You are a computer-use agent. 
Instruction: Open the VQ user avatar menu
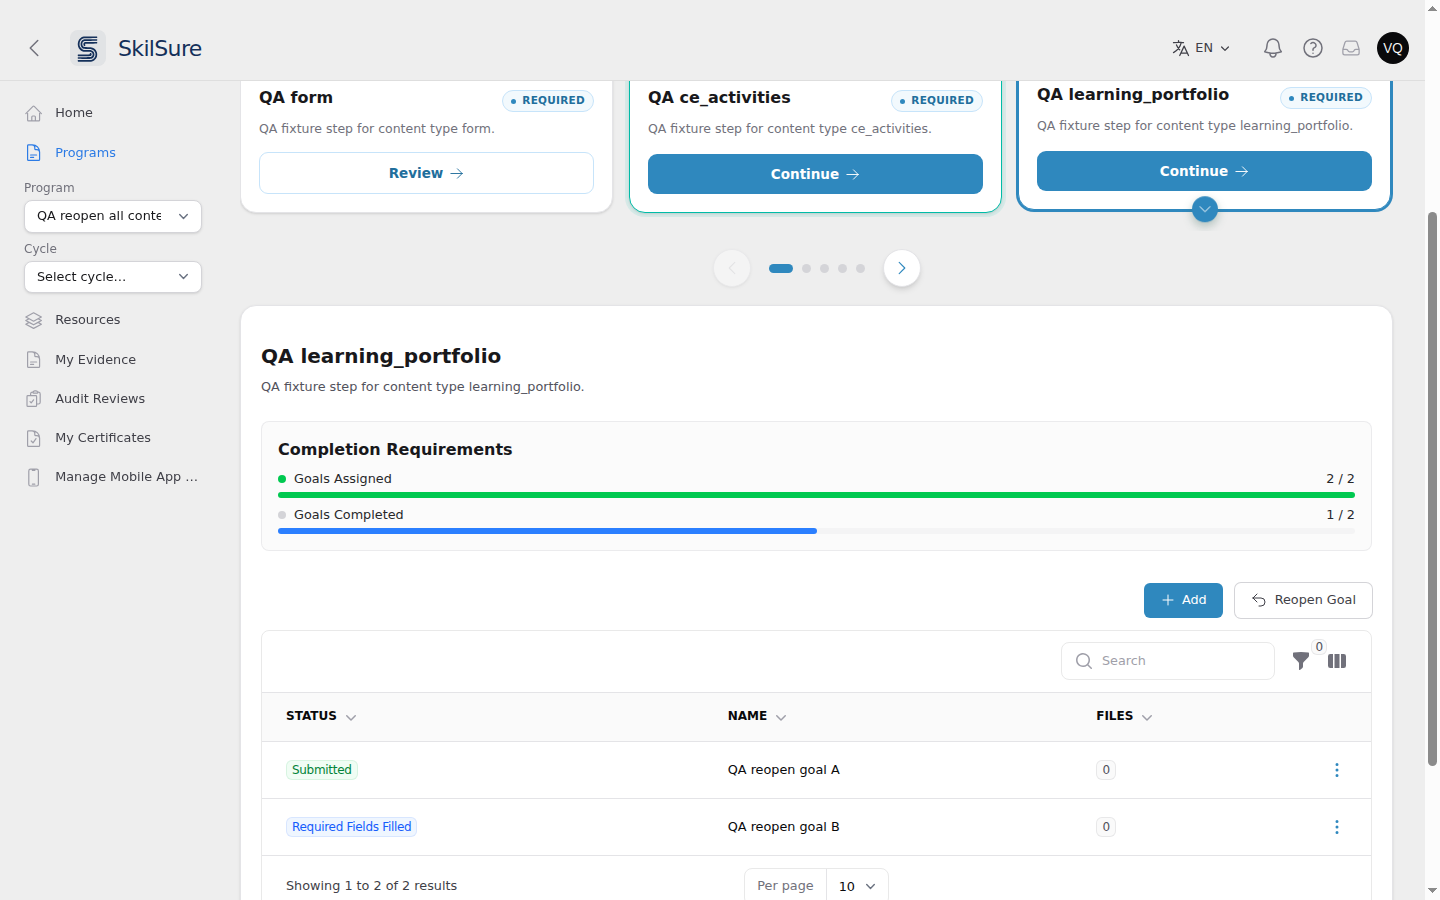click(1393, 48)
